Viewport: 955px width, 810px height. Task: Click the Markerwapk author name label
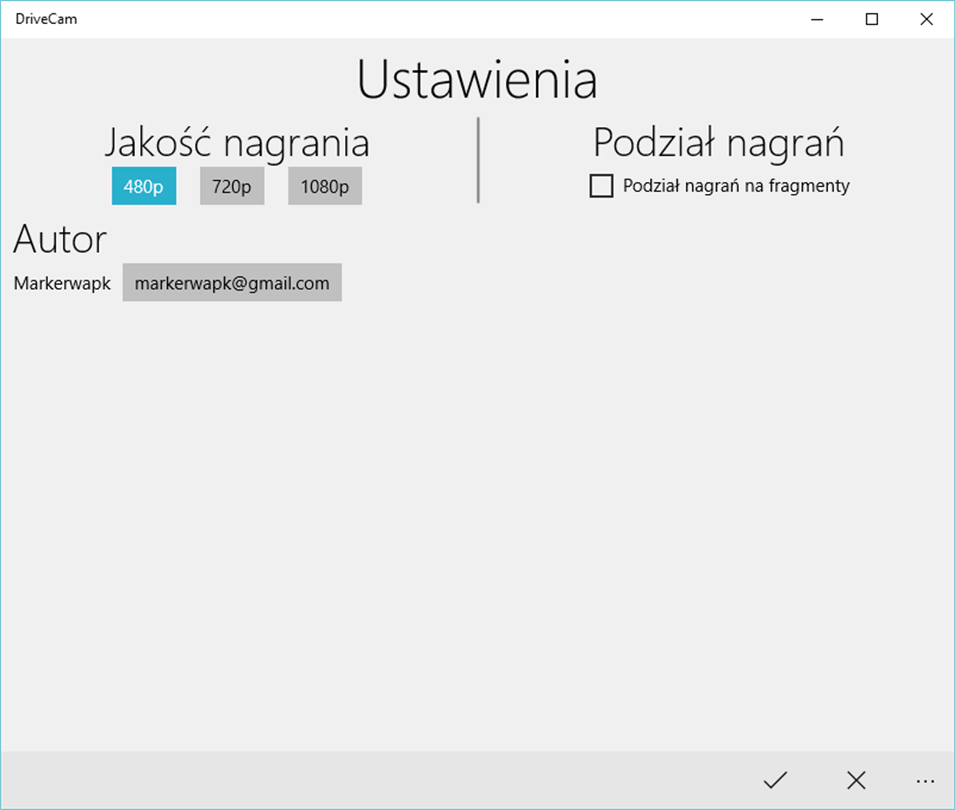click(x=62, y=284)
